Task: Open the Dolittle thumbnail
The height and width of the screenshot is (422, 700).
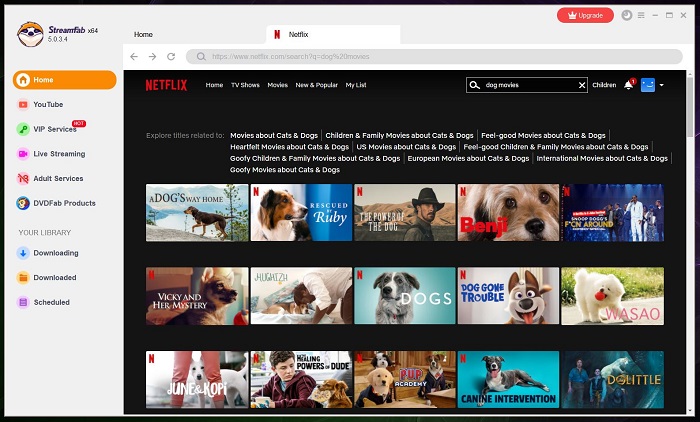Action: pyautogui.click(x=612, y=380)
